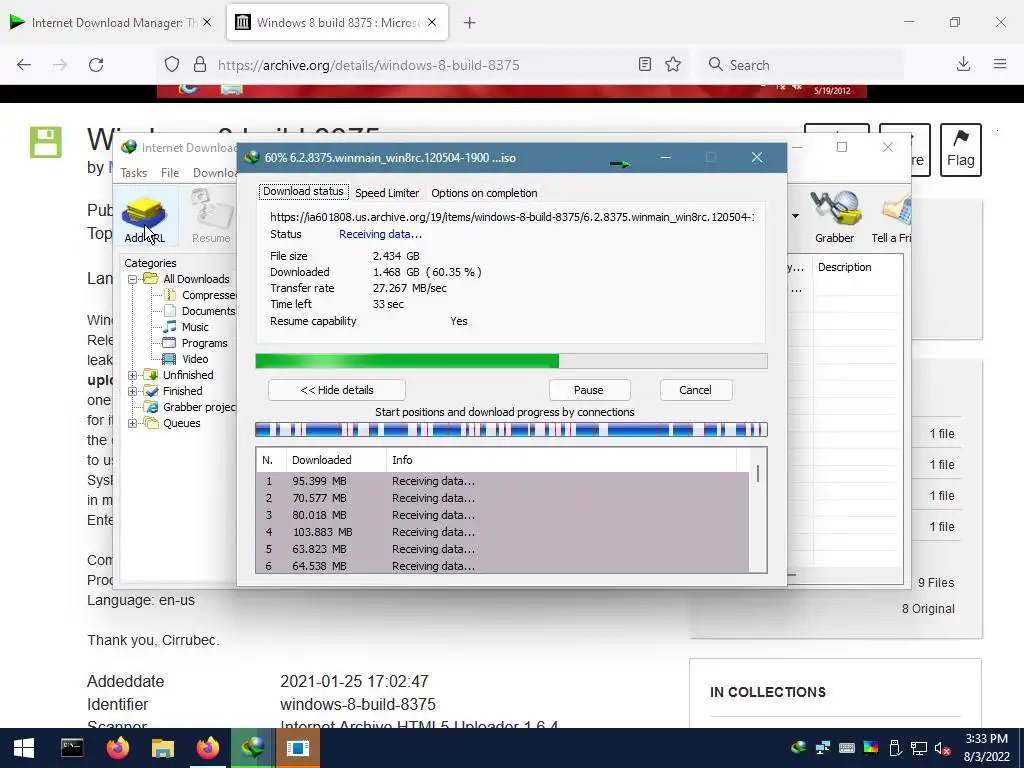Viewport: 1024px width, 768px height.
Task: Open the Firefox hamburger menu
Action: [1000, 64]
